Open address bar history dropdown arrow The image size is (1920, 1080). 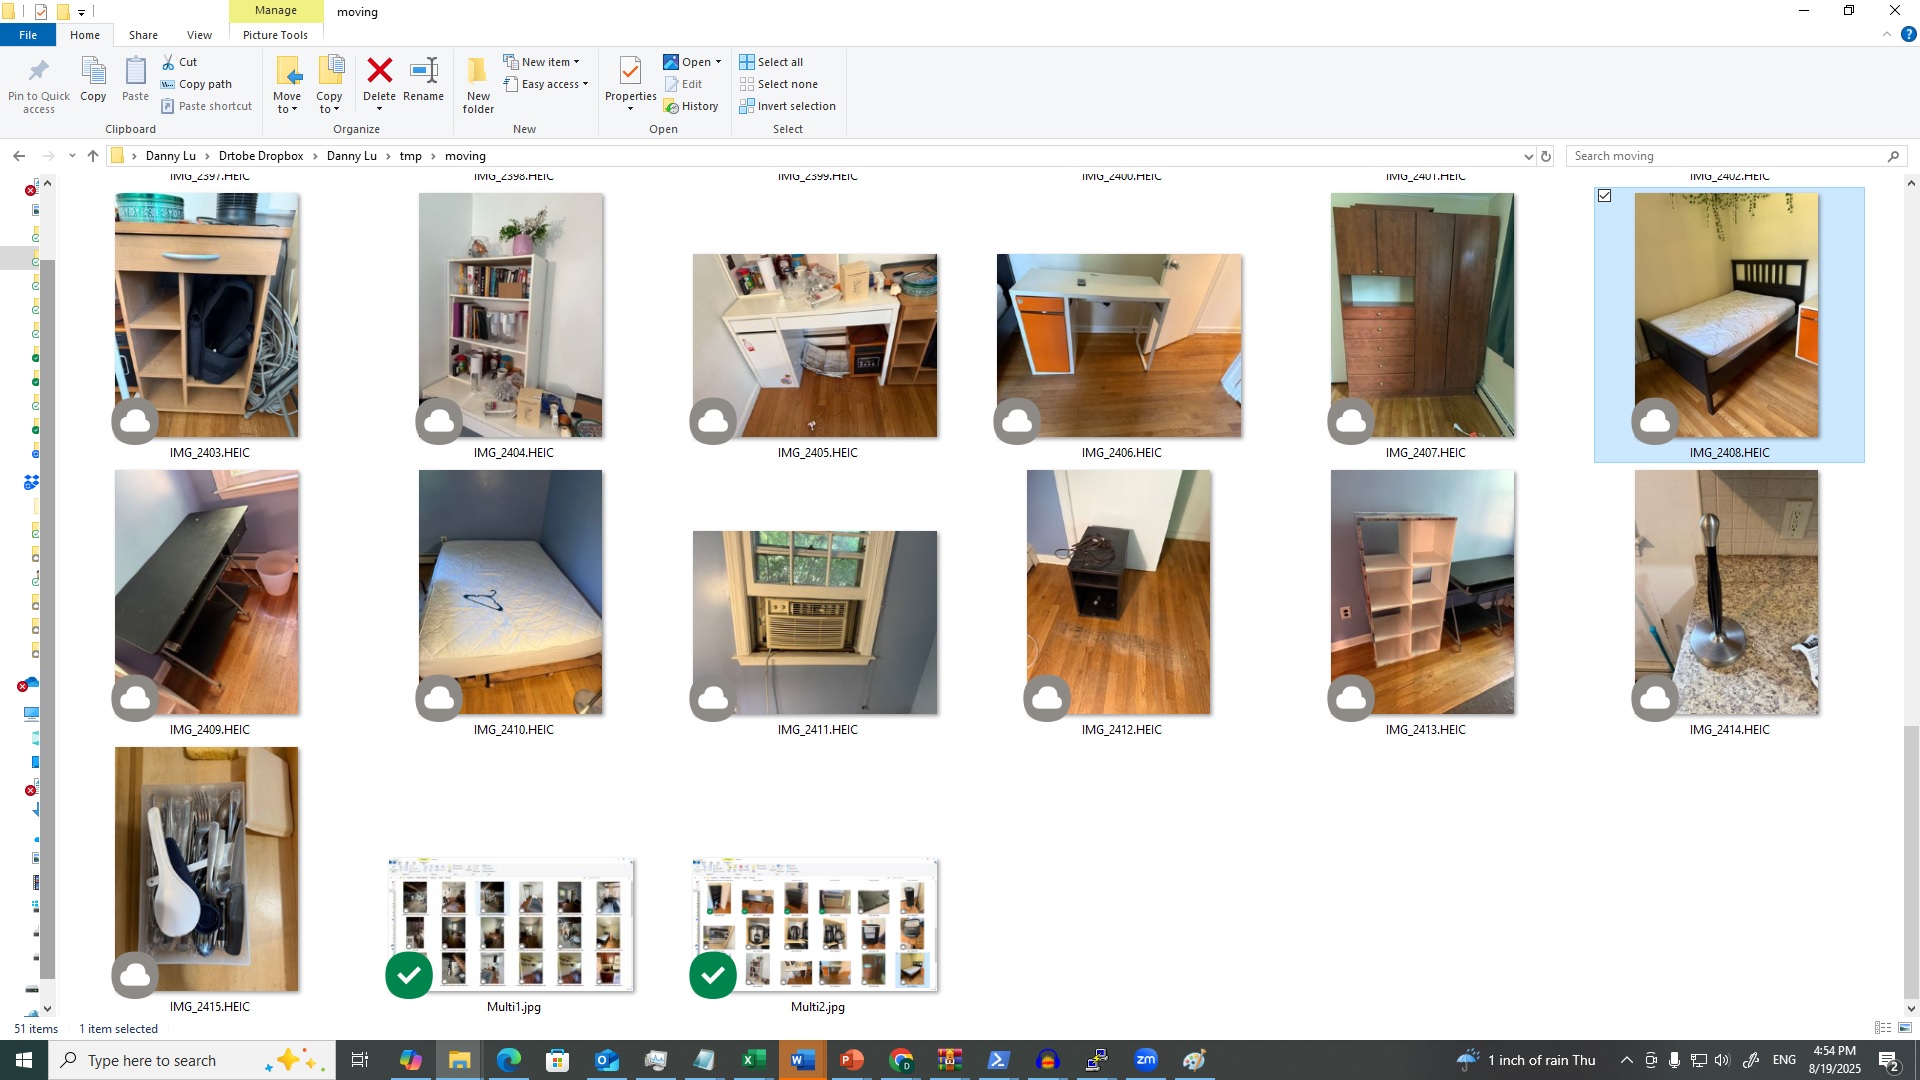1528,156
